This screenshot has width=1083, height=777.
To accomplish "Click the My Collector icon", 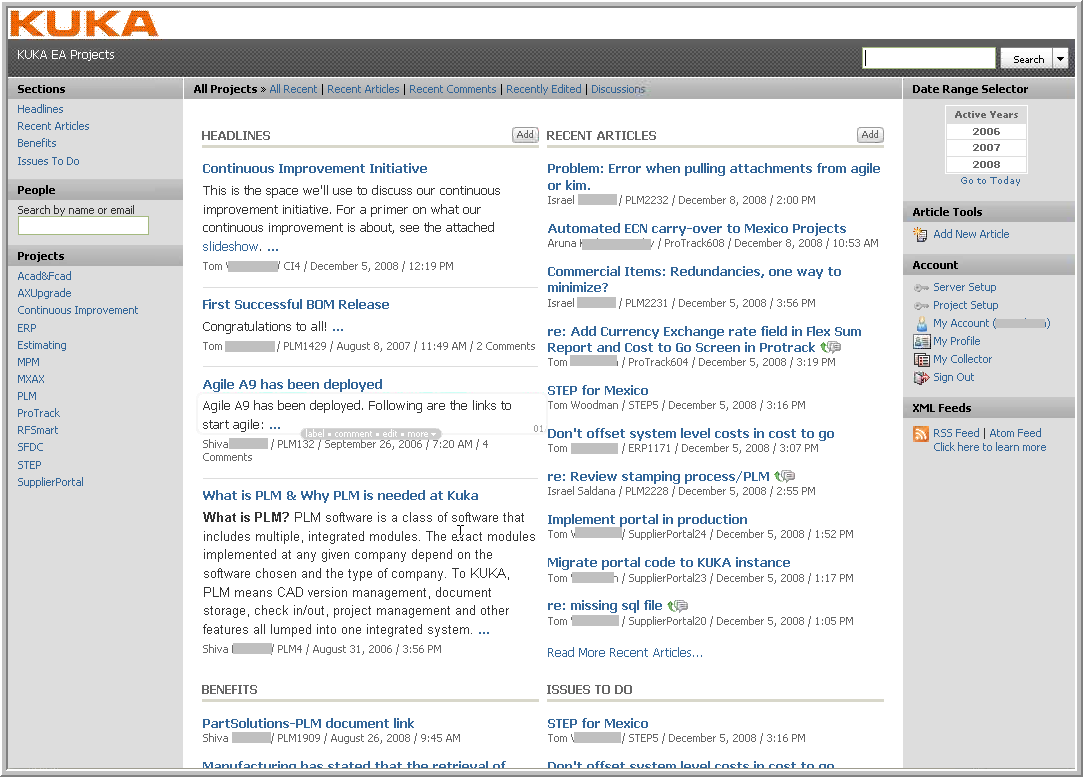I will tap(922, 360).
